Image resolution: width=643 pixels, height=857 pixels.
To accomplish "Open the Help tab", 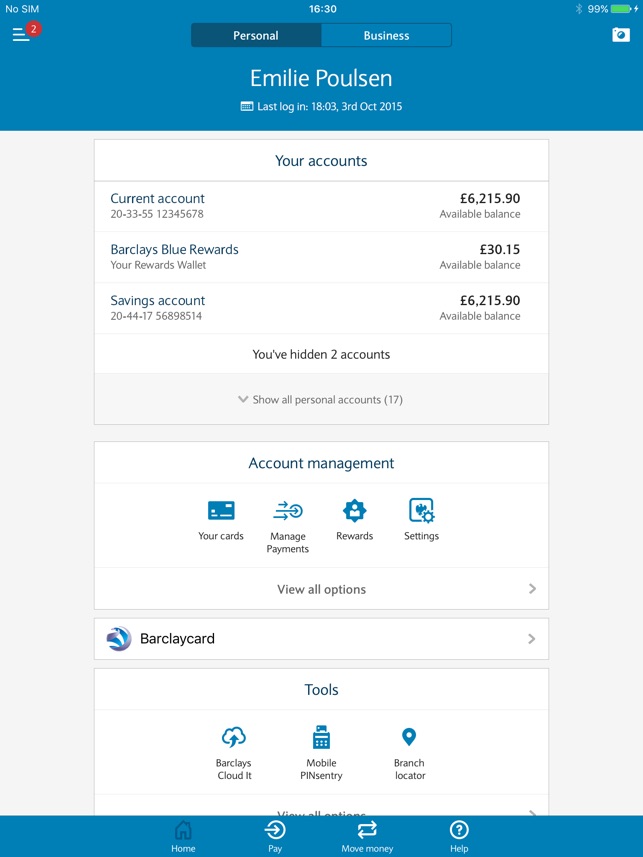I will (x=459, y=836).
